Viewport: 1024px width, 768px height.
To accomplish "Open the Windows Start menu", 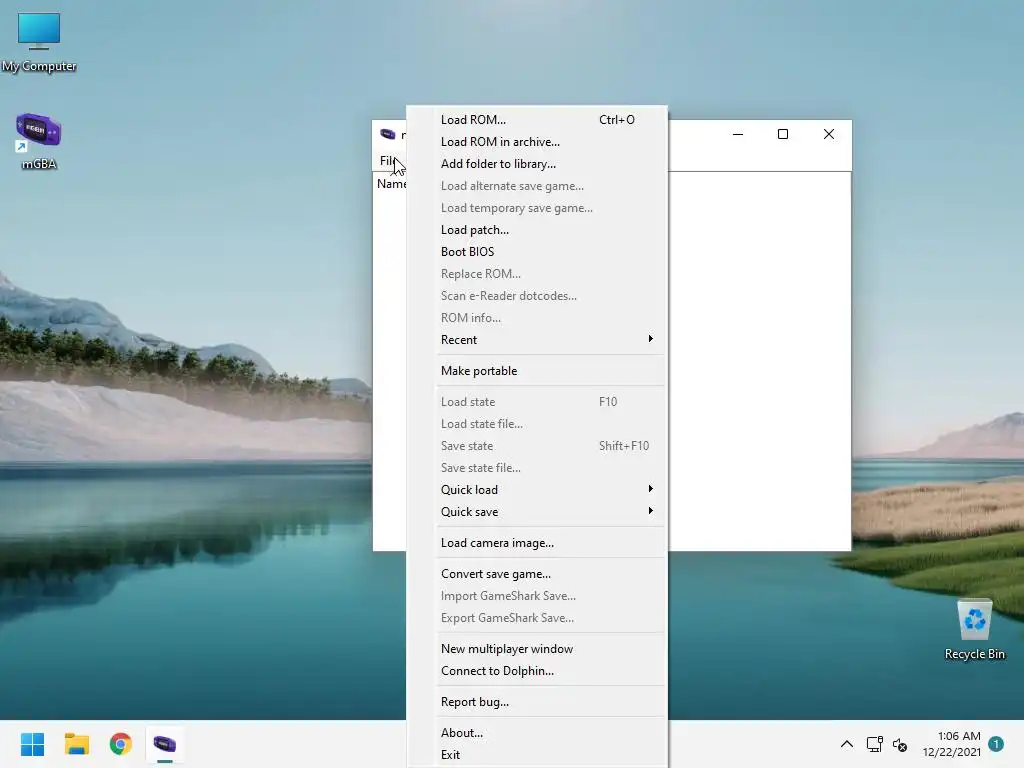I will (32, 744).
